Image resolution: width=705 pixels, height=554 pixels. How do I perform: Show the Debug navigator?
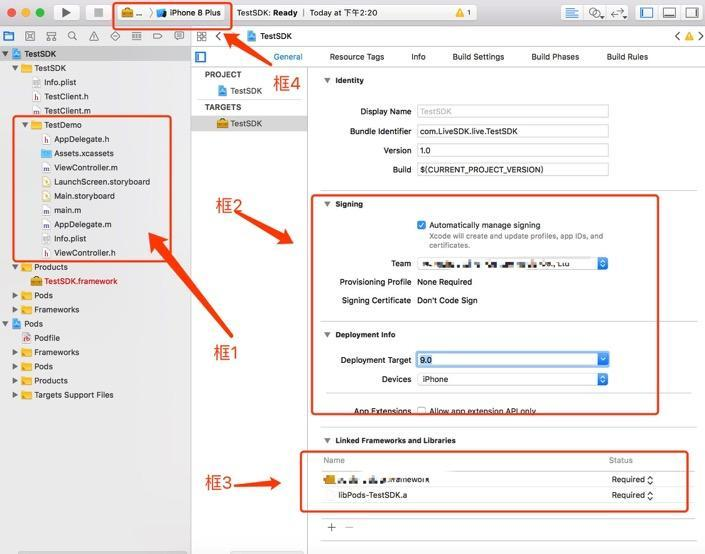coord(136,36)
